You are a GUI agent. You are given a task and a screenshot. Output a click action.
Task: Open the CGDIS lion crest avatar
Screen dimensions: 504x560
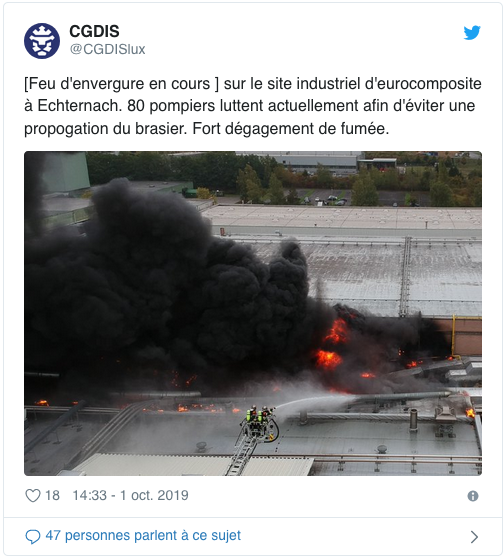tap(42, 41)
